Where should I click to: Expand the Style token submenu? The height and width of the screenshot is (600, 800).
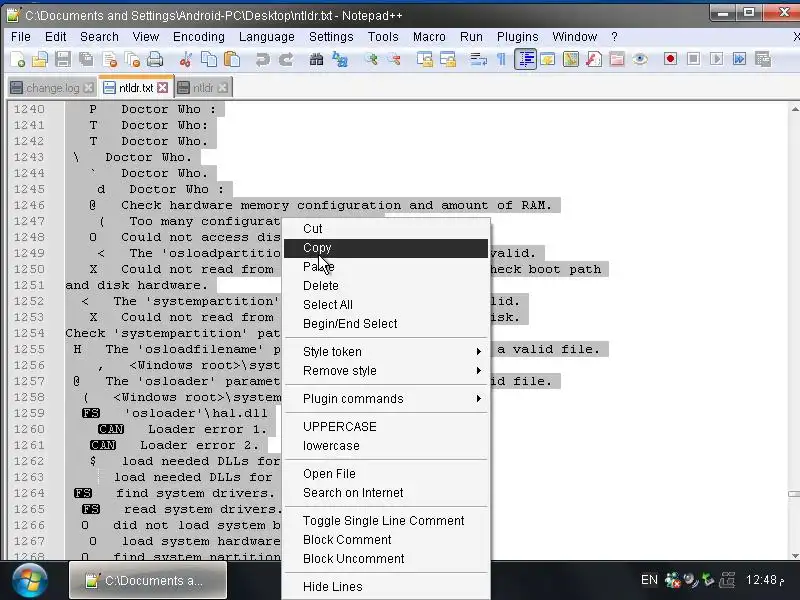(386, 352)
